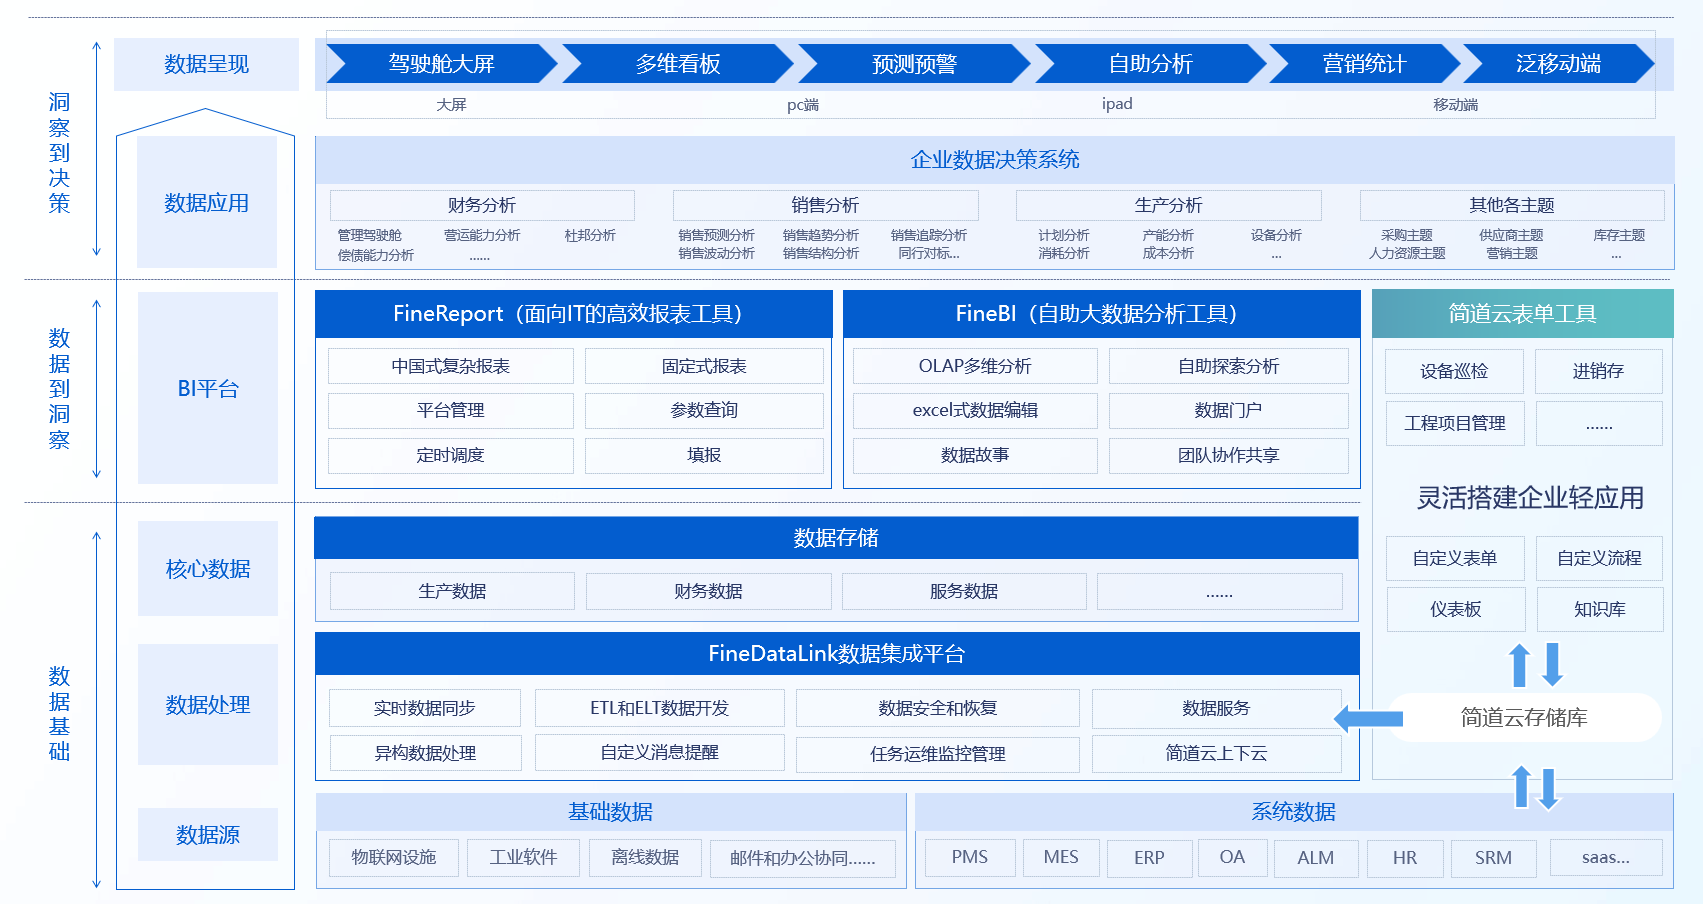Click the 仪表板 box
This screenshot has height=904, width=1703.
coord(1455,609)
